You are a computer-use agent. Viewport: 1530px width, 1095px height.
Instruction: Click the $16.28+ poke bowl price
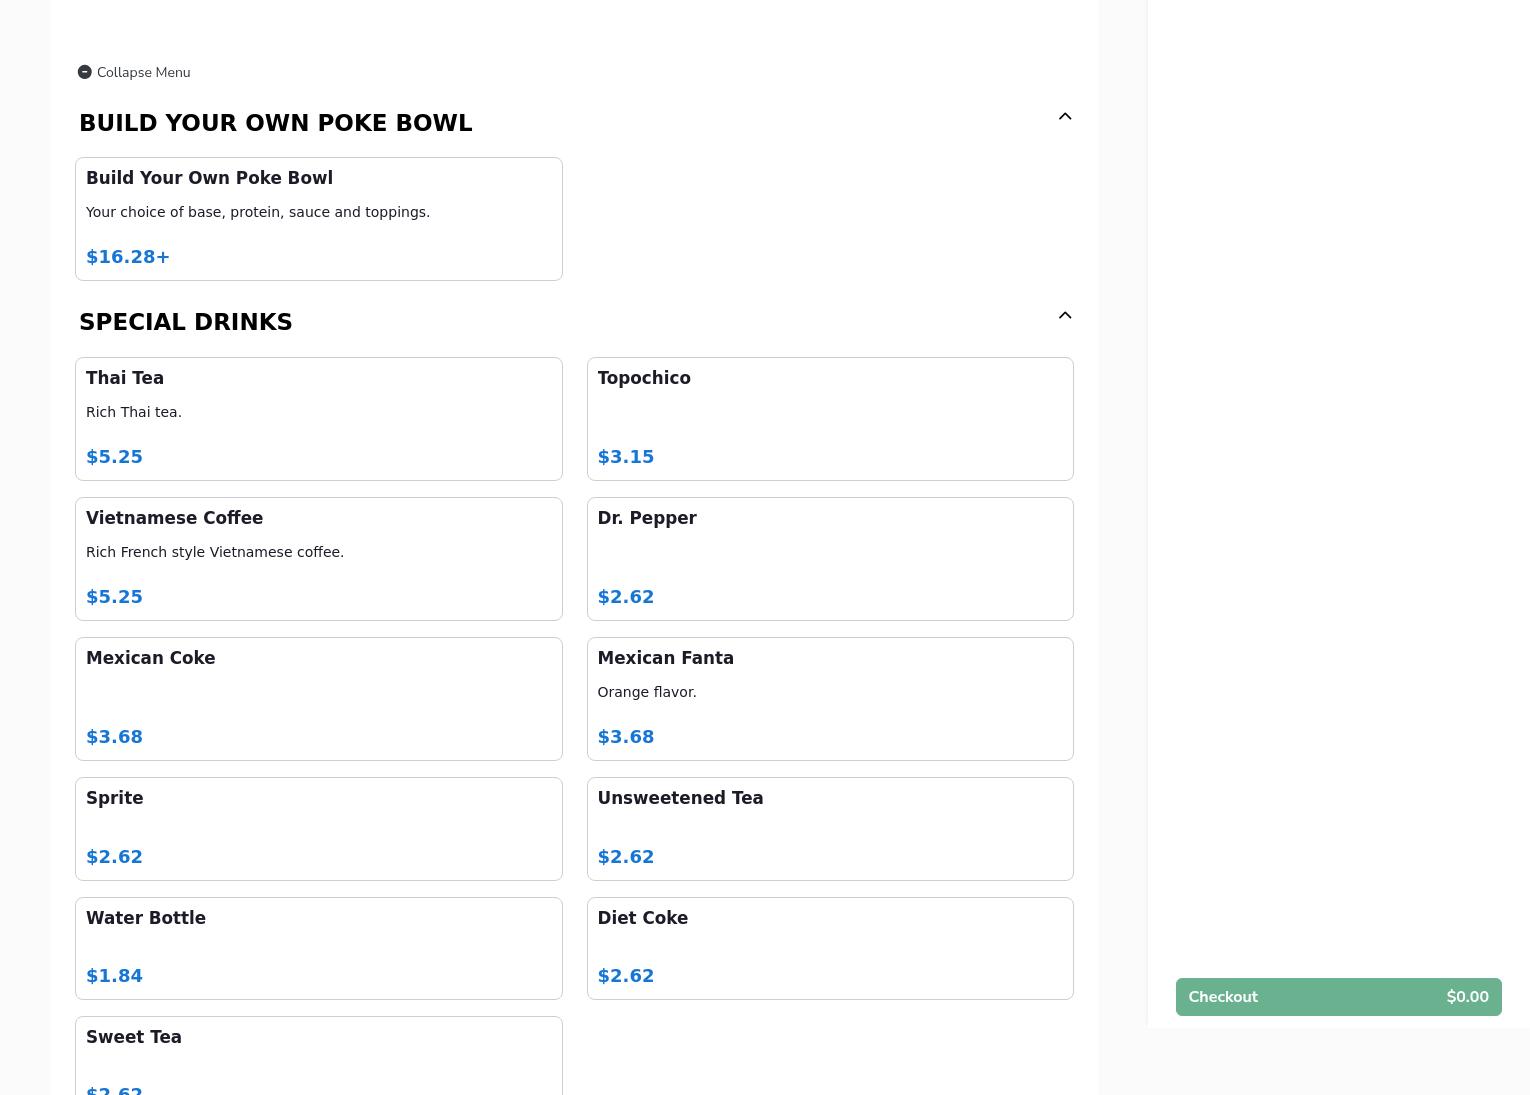pyautogui.click(x=128, y=257)
